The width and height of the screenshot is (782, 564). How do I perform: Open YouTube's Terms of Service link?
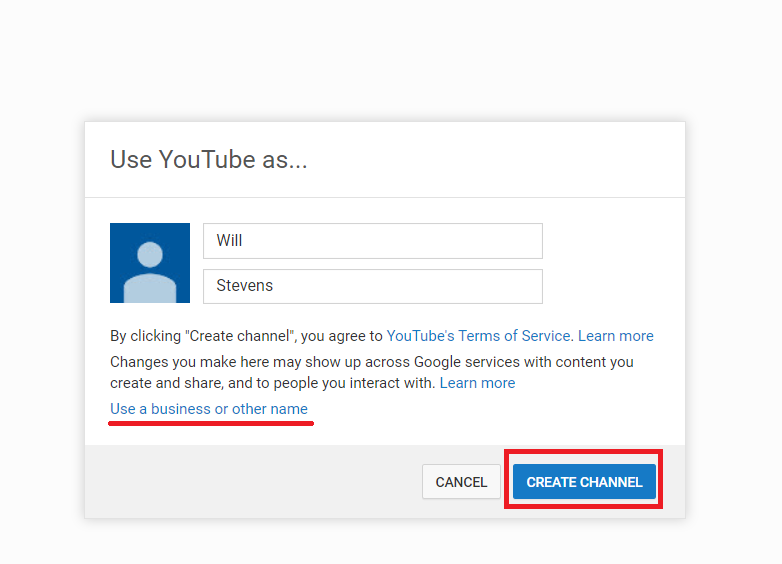pos(478,336)
